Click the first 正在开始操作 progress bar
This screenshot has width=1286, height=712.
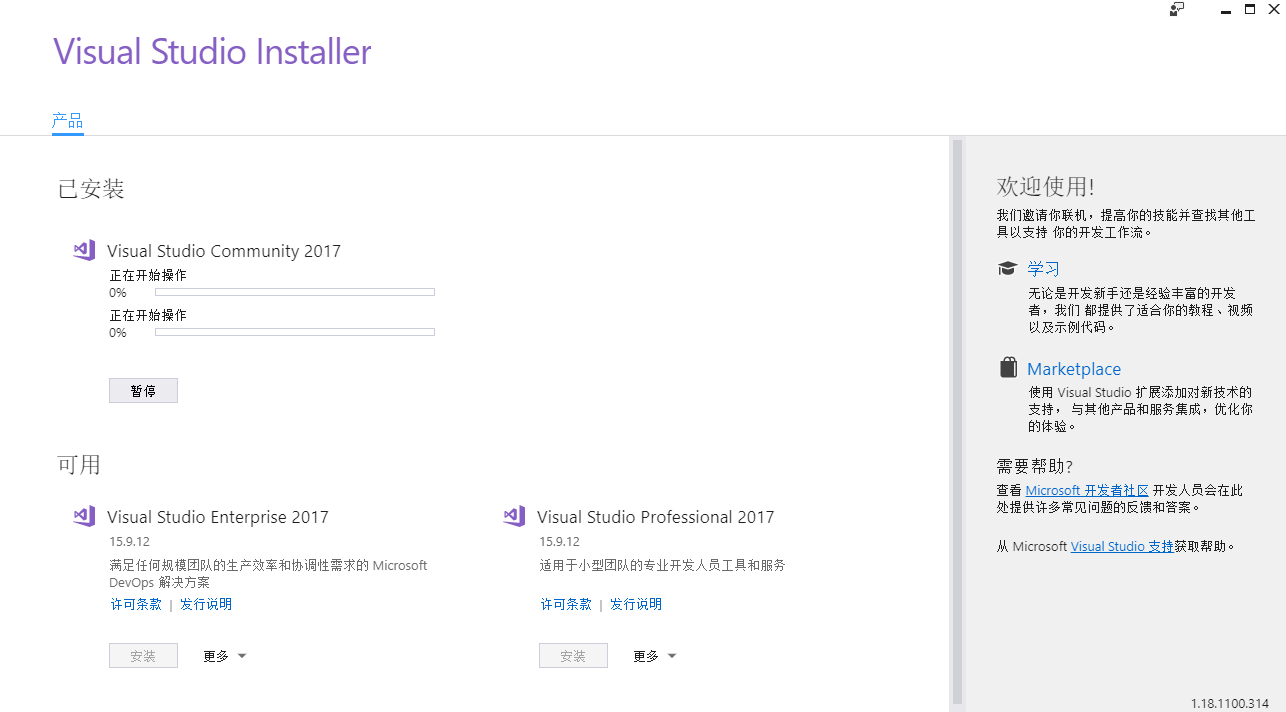(x=295, y=292)
